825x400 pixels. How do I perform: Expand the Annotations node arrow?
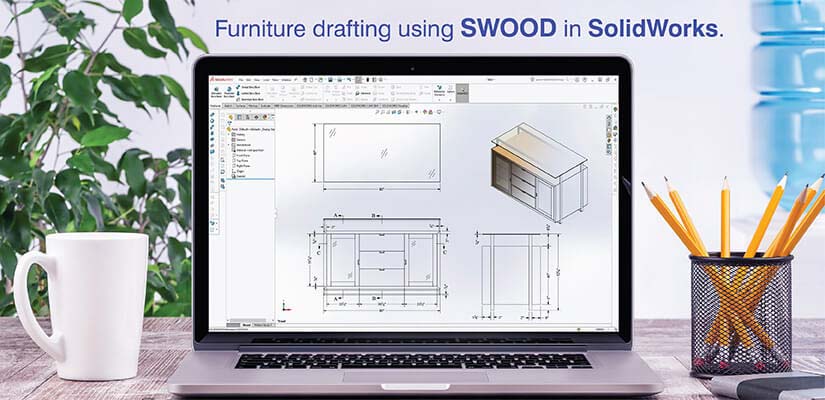[228, 145]
